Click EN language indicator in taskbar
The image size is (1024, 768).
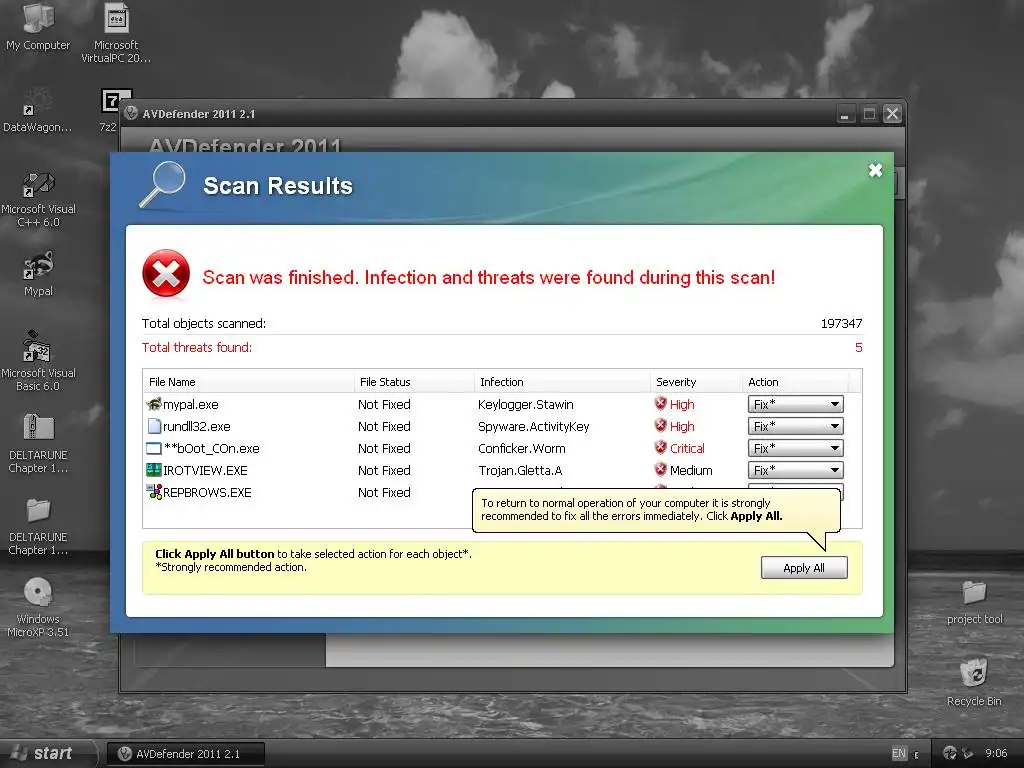tap(899, 754)
